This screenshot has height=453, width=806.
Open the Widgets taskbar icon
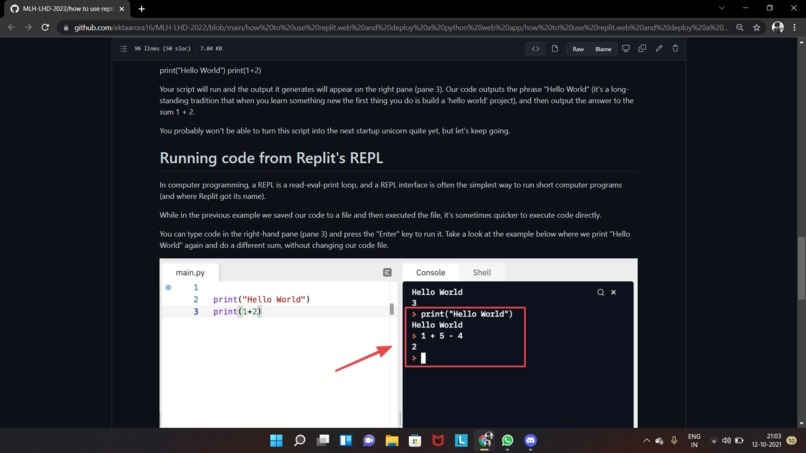(x=346, y=441)
